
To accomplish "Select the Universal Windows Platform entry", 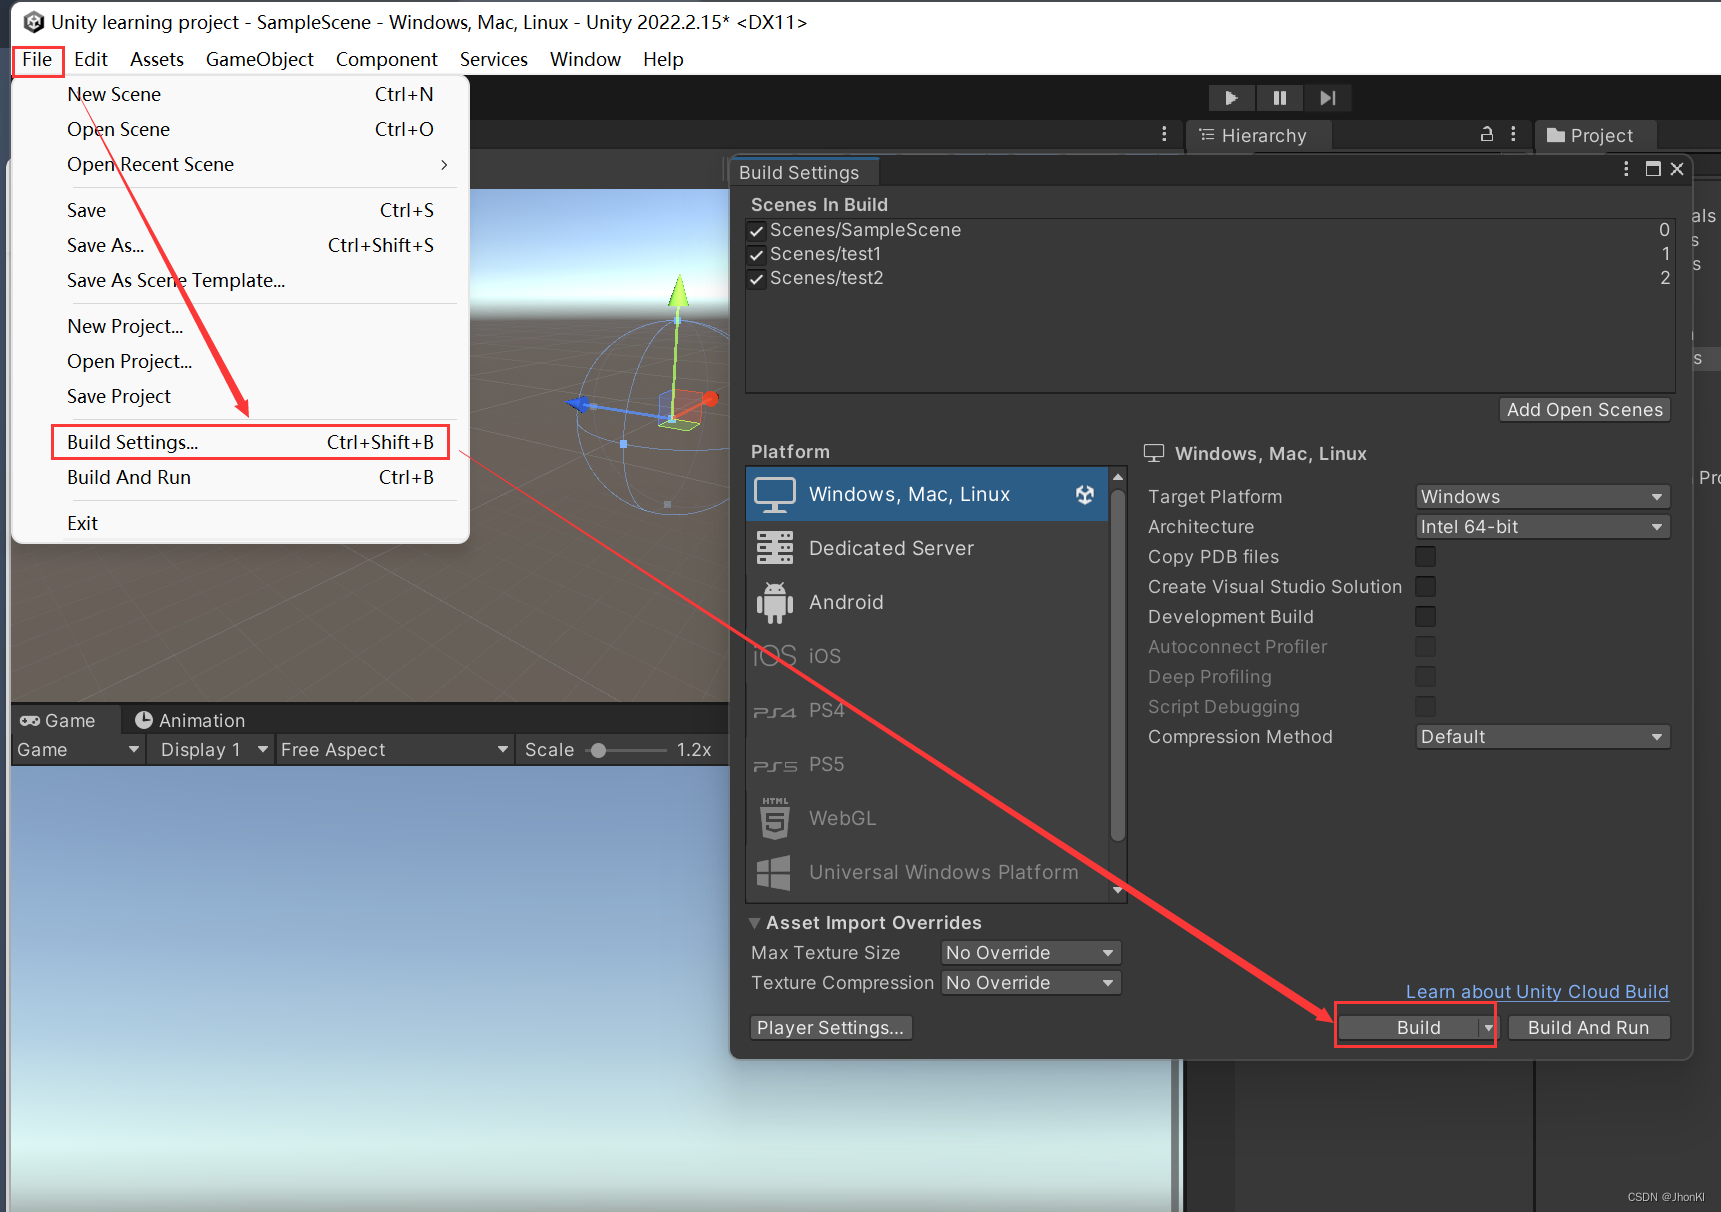I will point(926,872).
